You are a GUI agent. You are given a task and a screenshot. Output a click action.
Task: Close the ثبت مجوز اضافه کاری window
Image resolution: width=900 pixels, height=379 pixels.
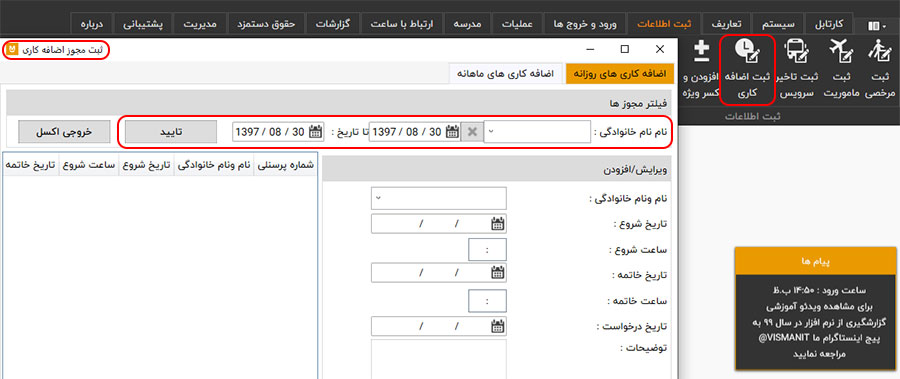(660, 49)
